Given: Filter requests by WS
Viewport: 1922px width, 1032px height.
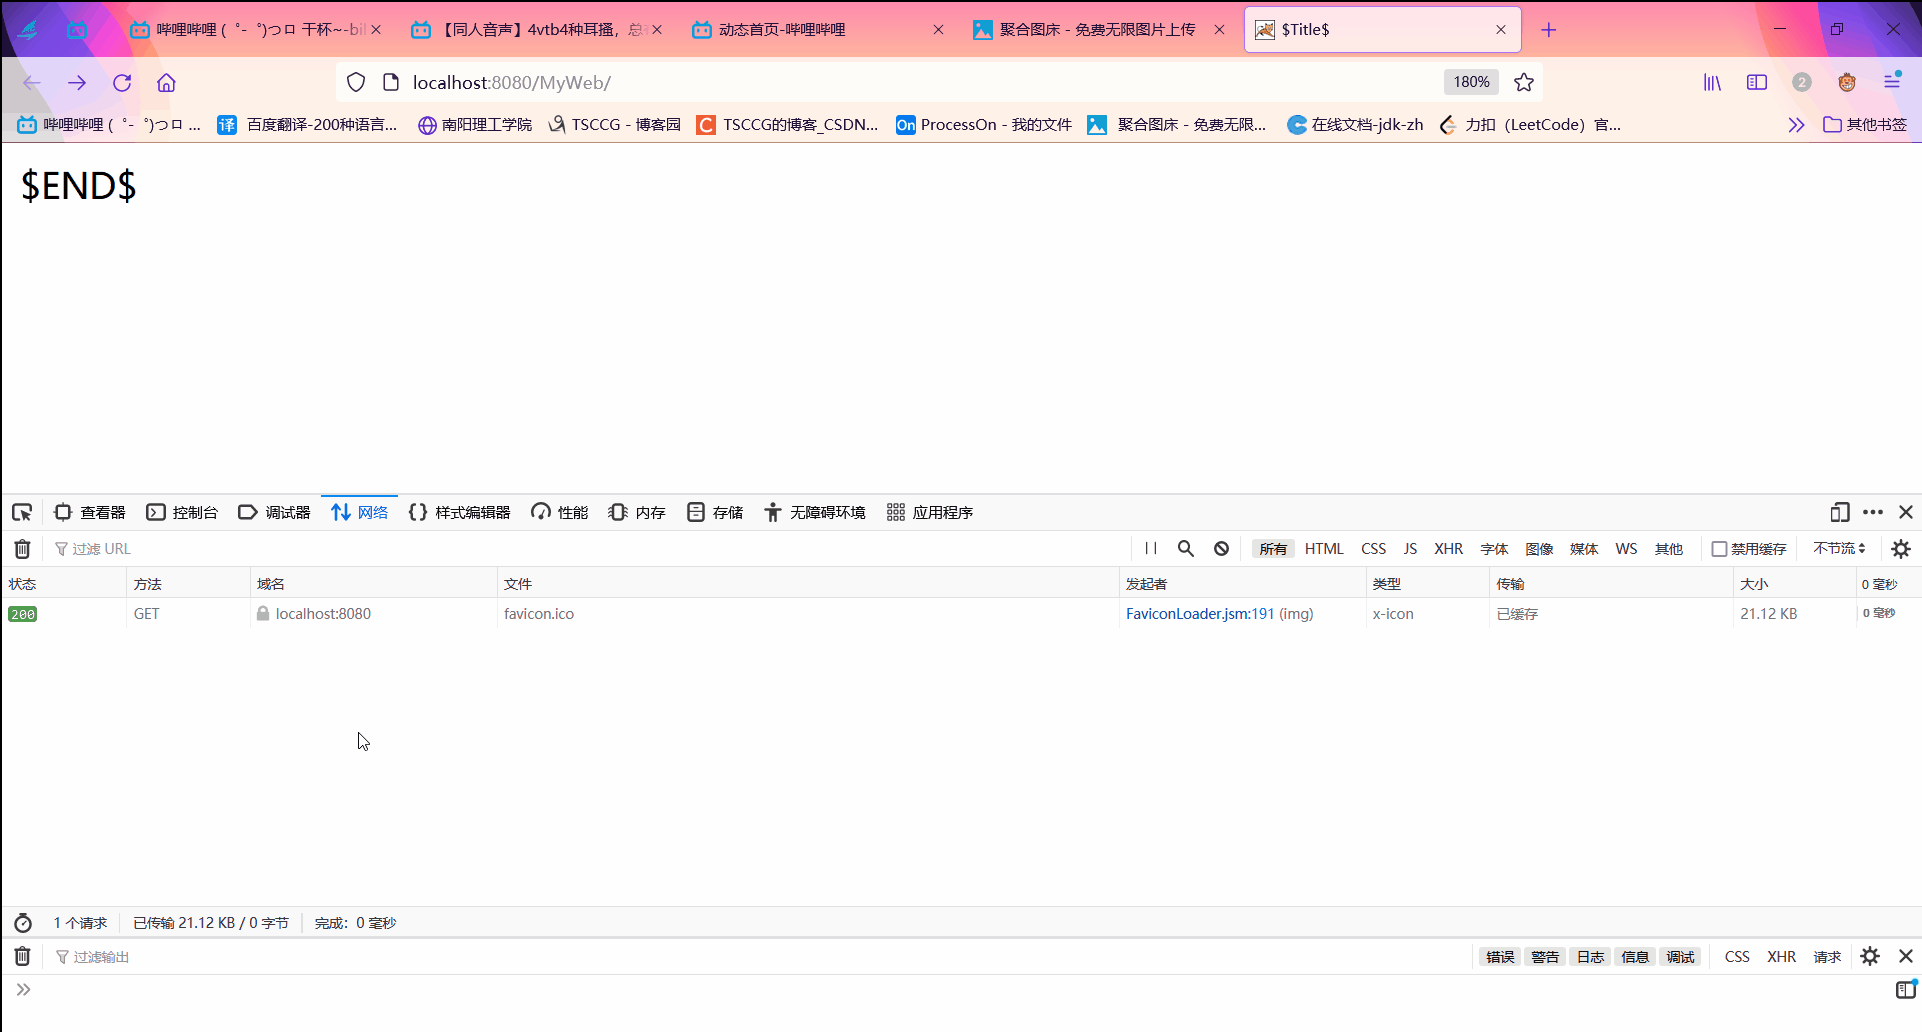Looking at the screenshot, I should [x=1626, y=549].
